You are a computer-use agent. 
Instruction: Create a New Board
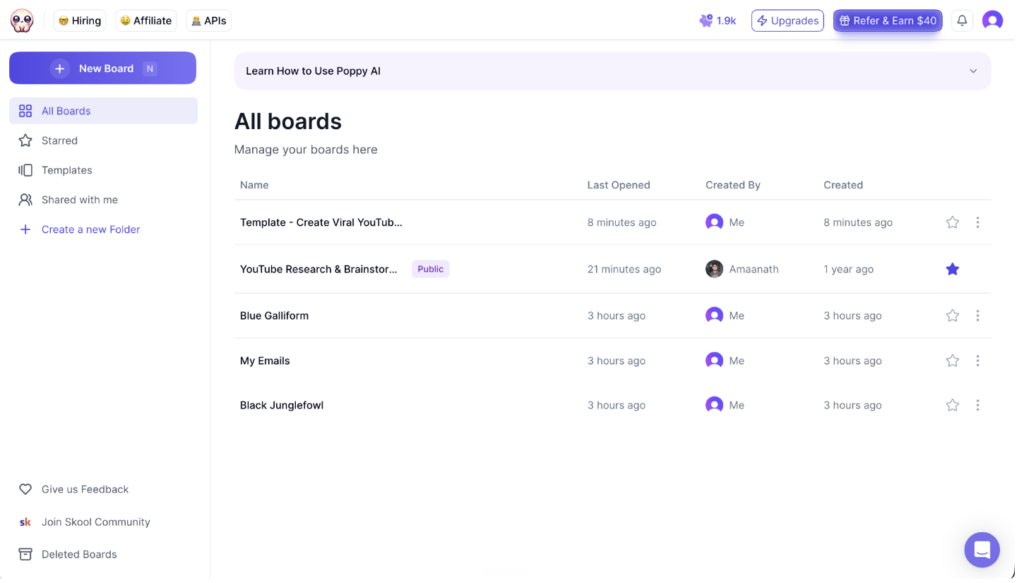[103, 69]
